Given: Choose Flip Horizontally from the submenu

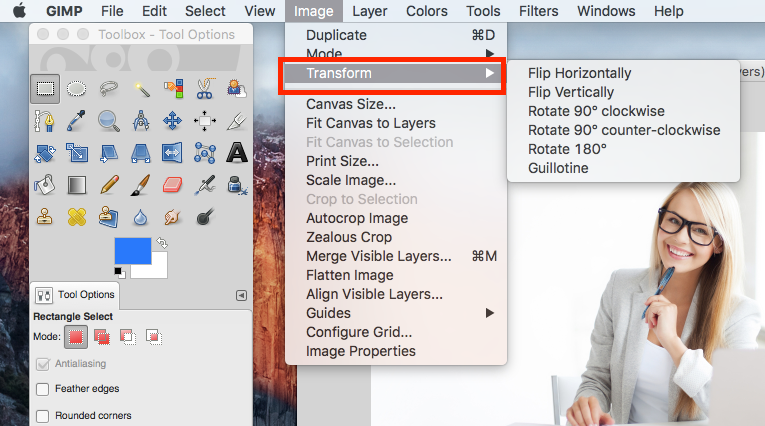Looking at the screenshot, I should 580,73.
